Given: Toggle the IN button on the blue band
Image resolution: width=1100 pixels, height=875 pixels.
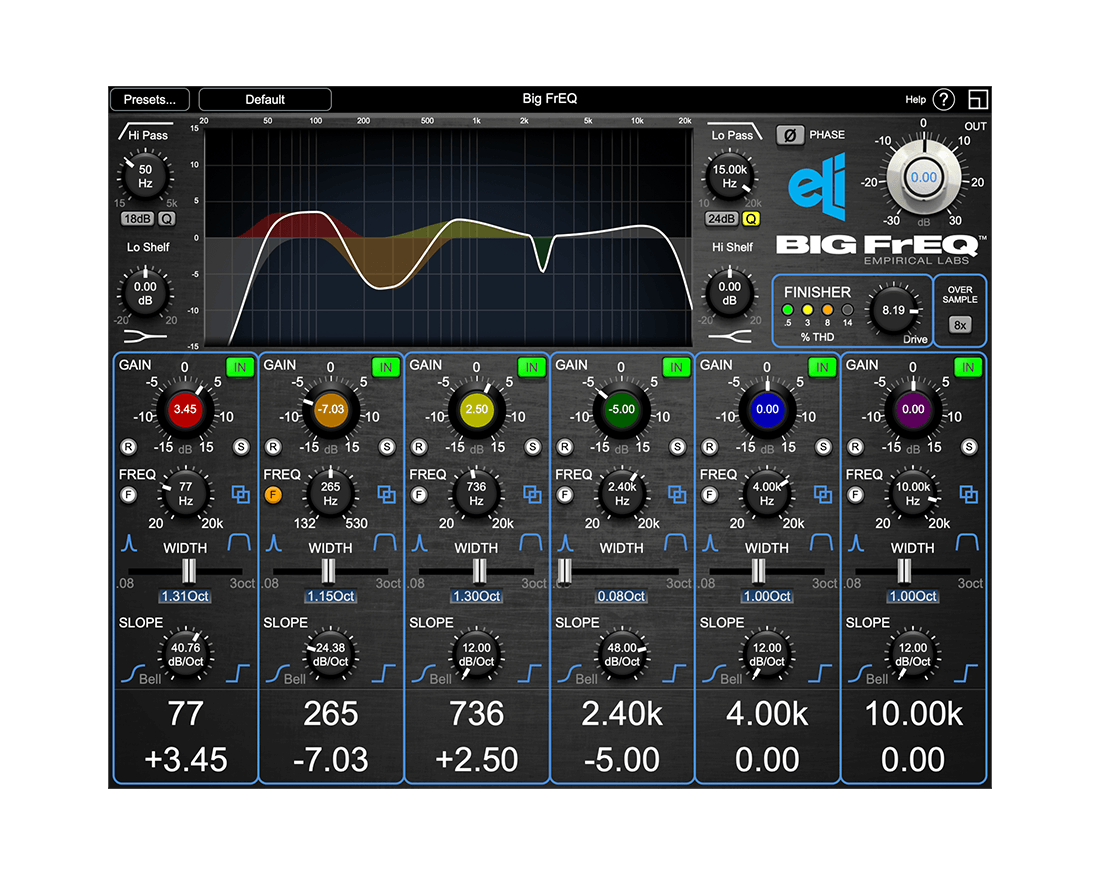Looking at the screenshot, I should pos(822,368).
